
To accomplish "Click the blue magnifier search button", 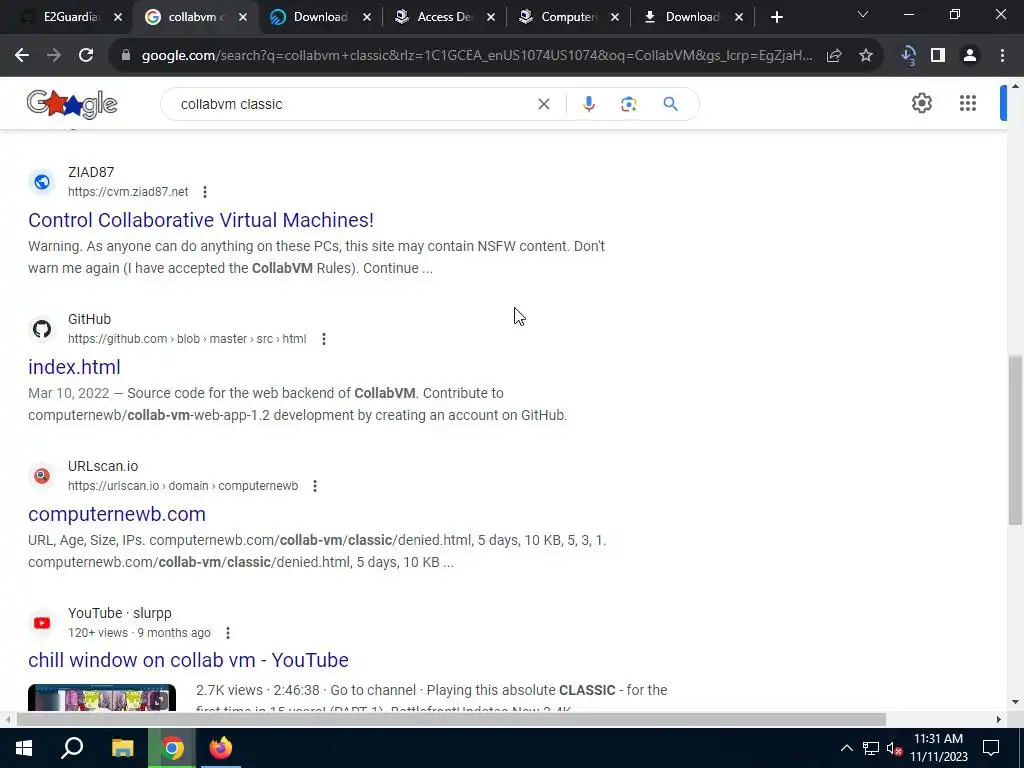I will (x=670, y=104).
